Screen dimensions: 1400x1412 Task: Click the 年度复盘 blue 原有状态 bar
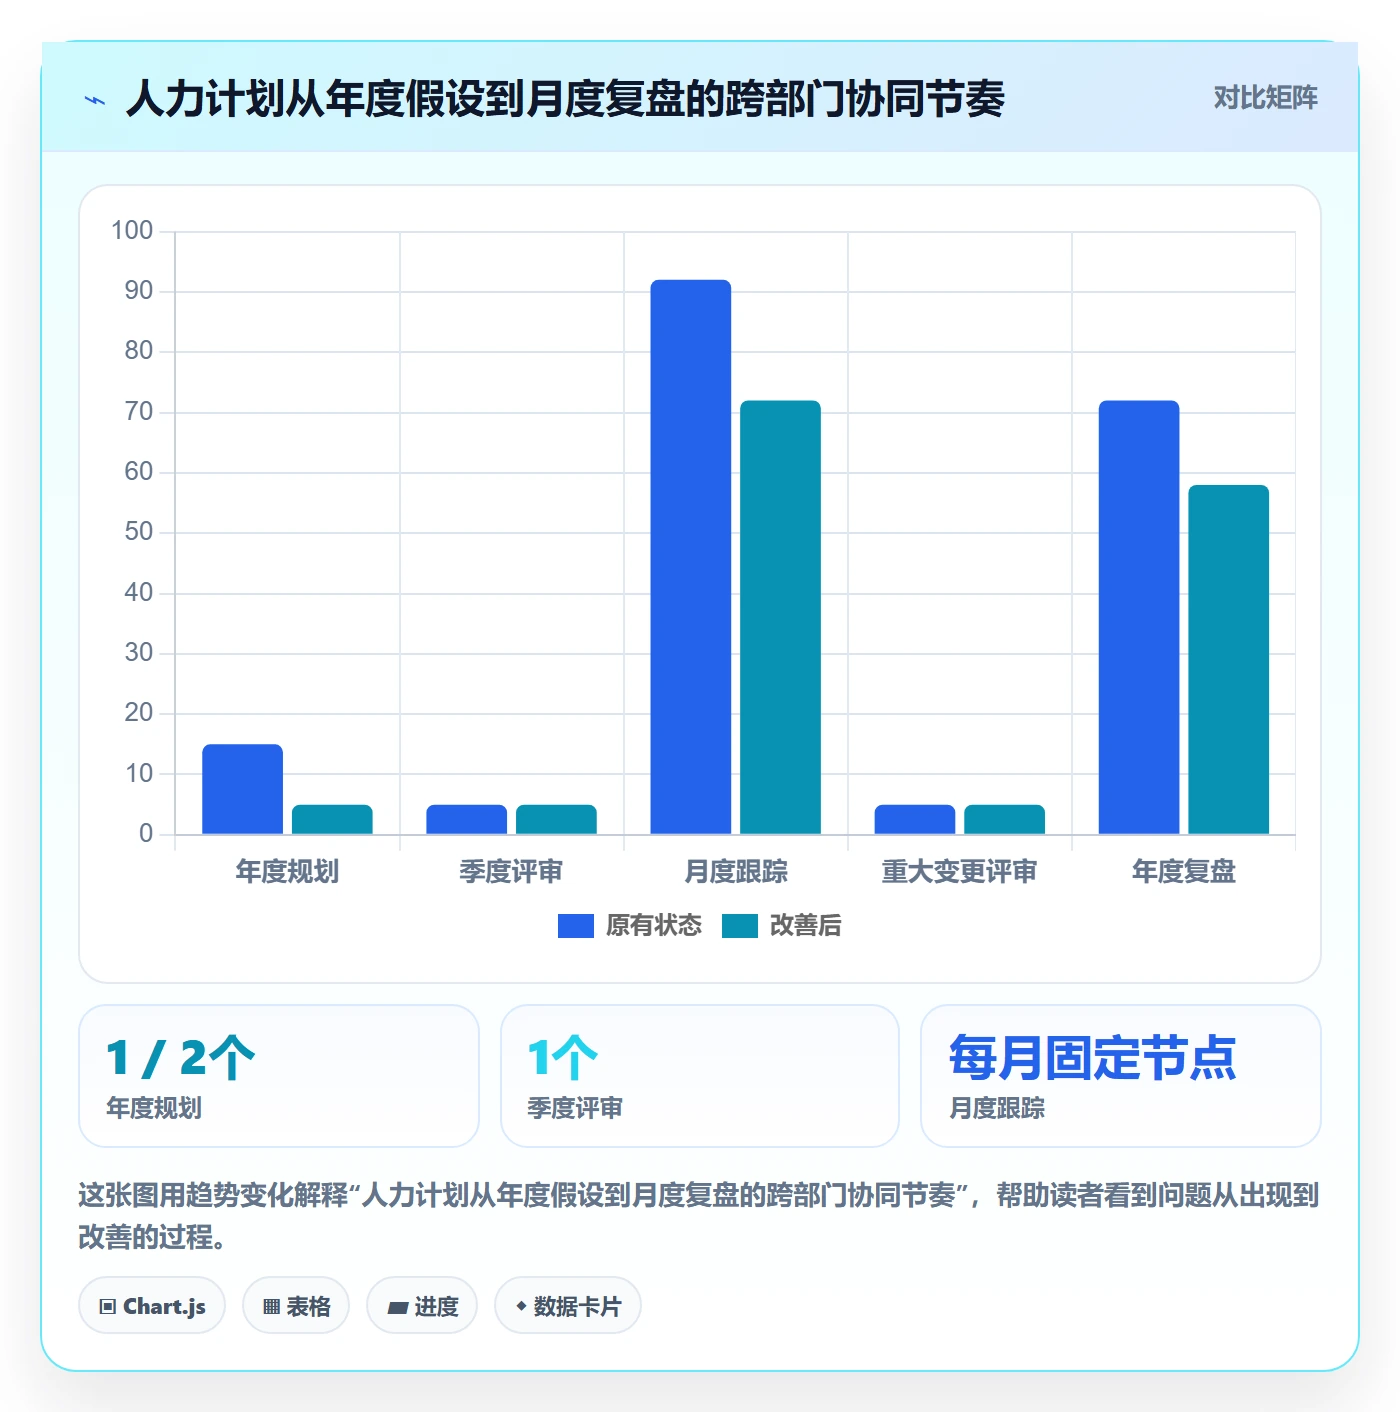[1139, 617]
